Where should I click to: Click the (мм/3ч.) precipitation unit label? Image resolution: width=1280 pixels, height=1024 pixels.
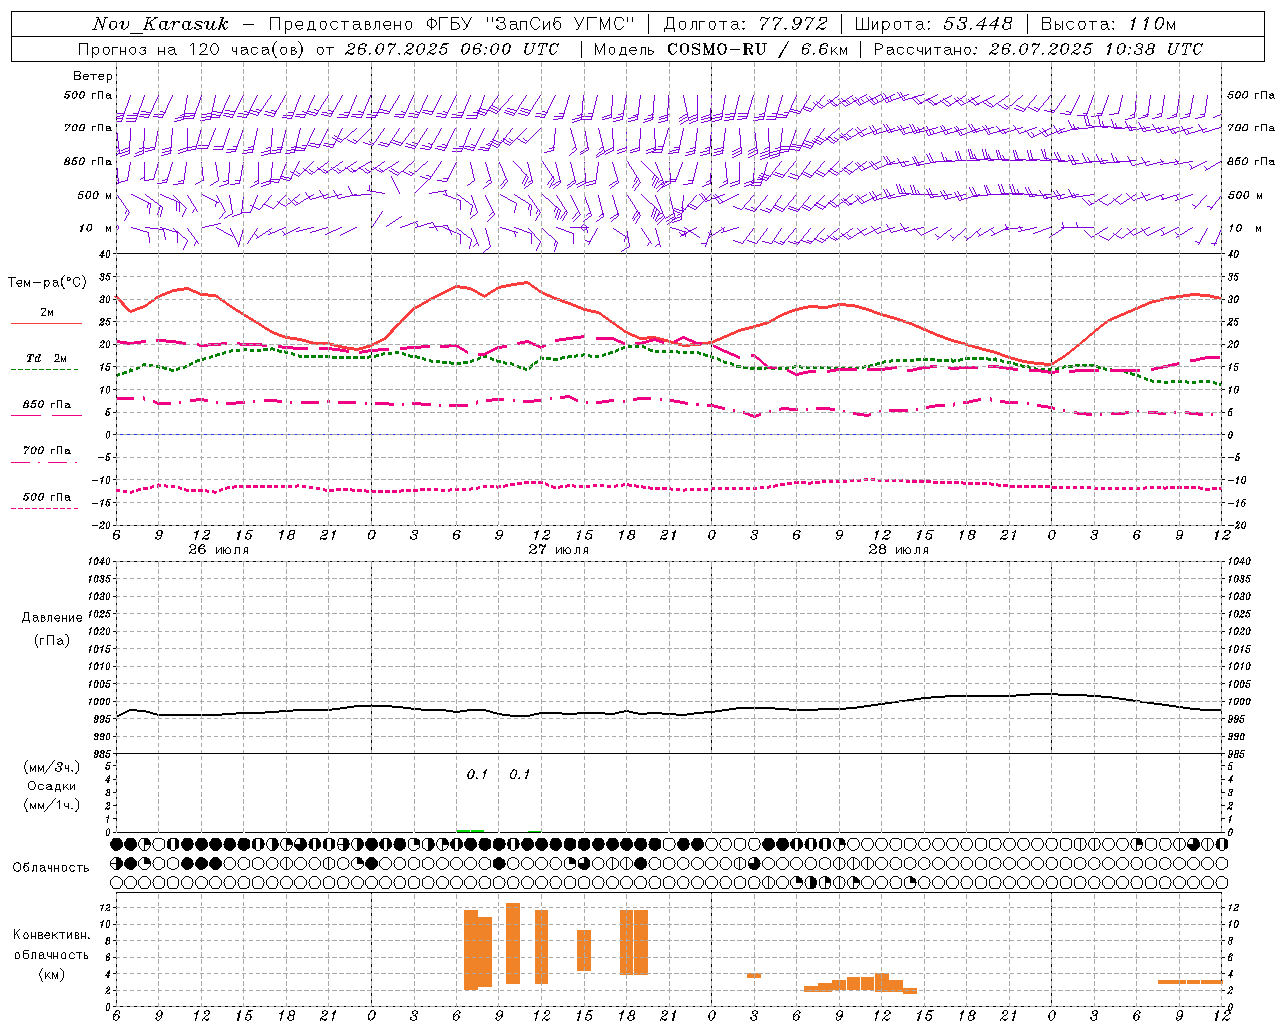click(x=53, y=767)
